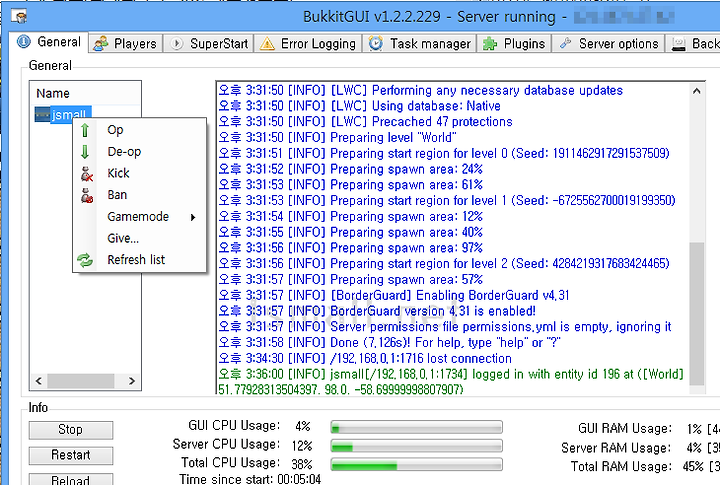Click green log line "jsmall logged in"

451,382
